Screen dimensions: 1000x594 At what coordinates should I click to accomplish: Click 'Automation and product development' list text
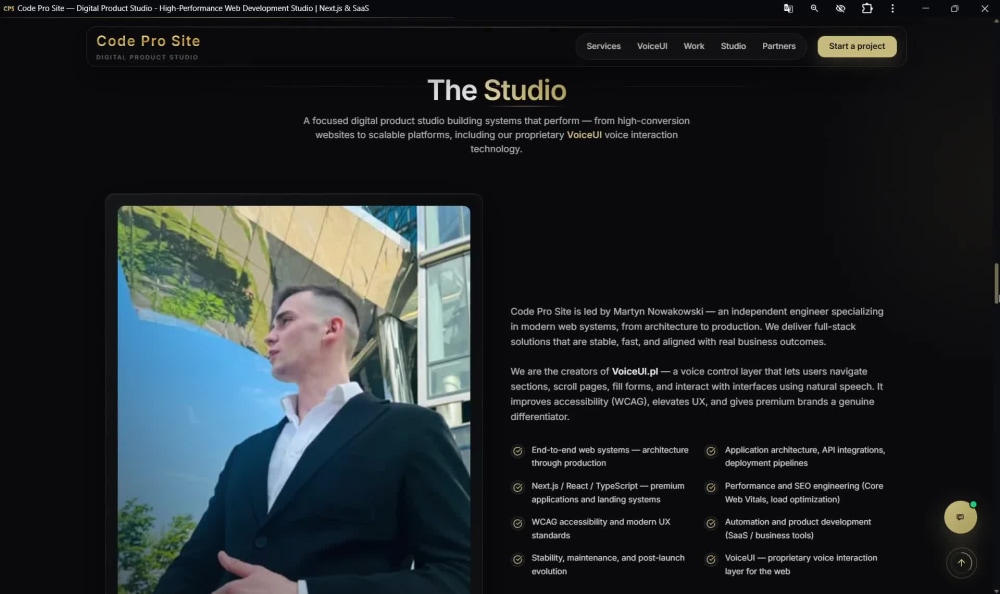[x=798, y=528]
